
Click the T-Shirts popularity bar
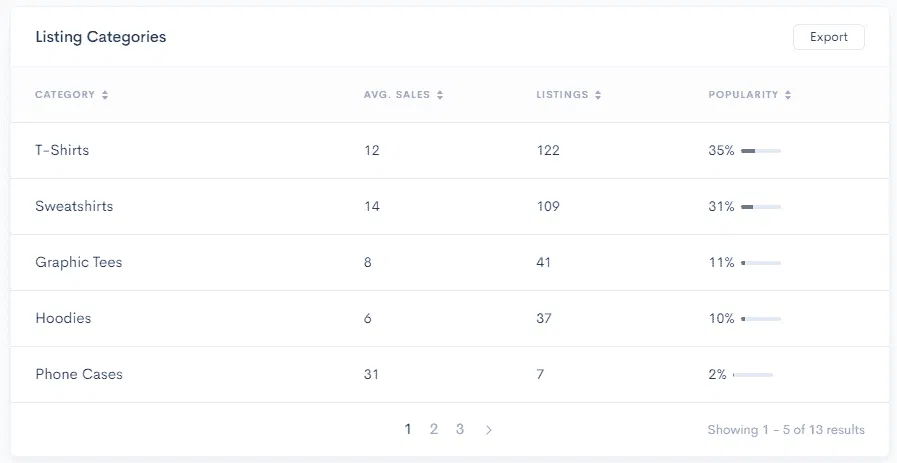(761, 151)
